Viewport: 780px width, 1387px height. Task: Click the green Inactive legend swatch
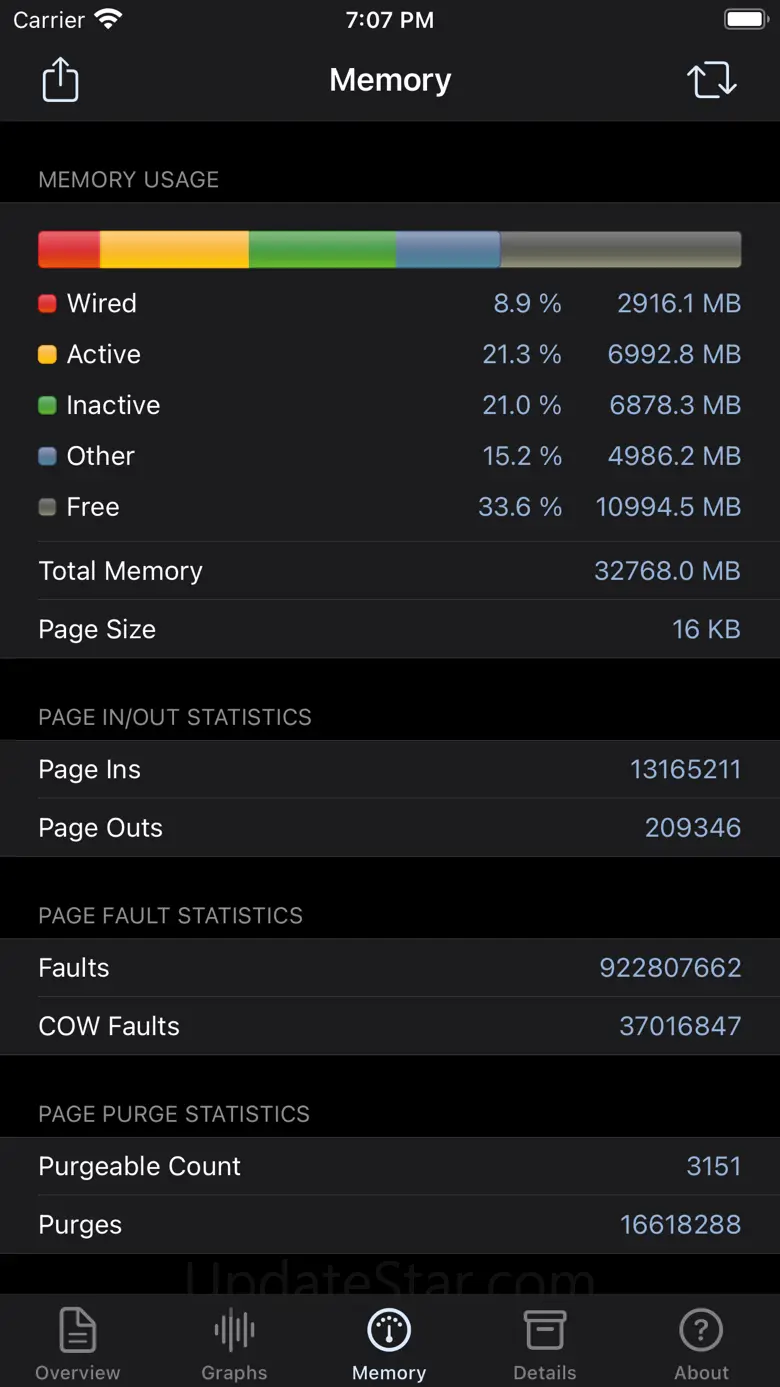pos(47,406)
